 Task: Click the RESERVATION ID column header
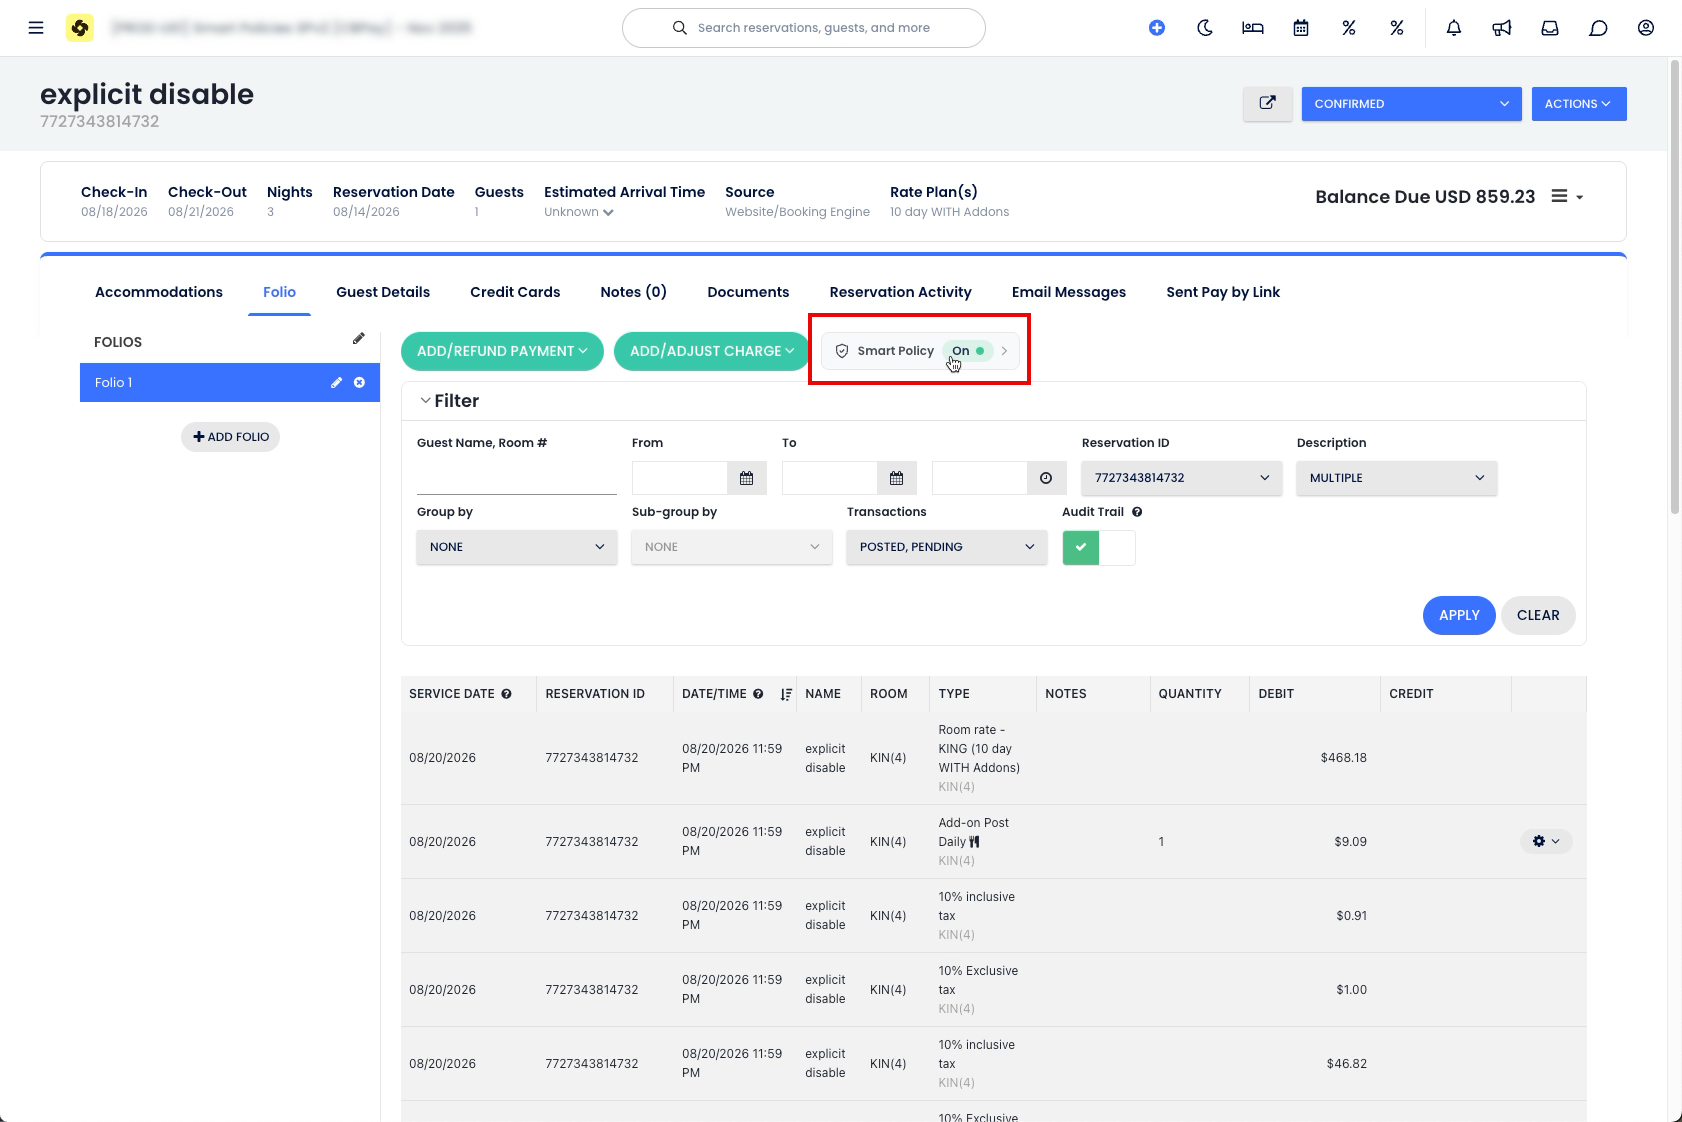pos(595,694)
